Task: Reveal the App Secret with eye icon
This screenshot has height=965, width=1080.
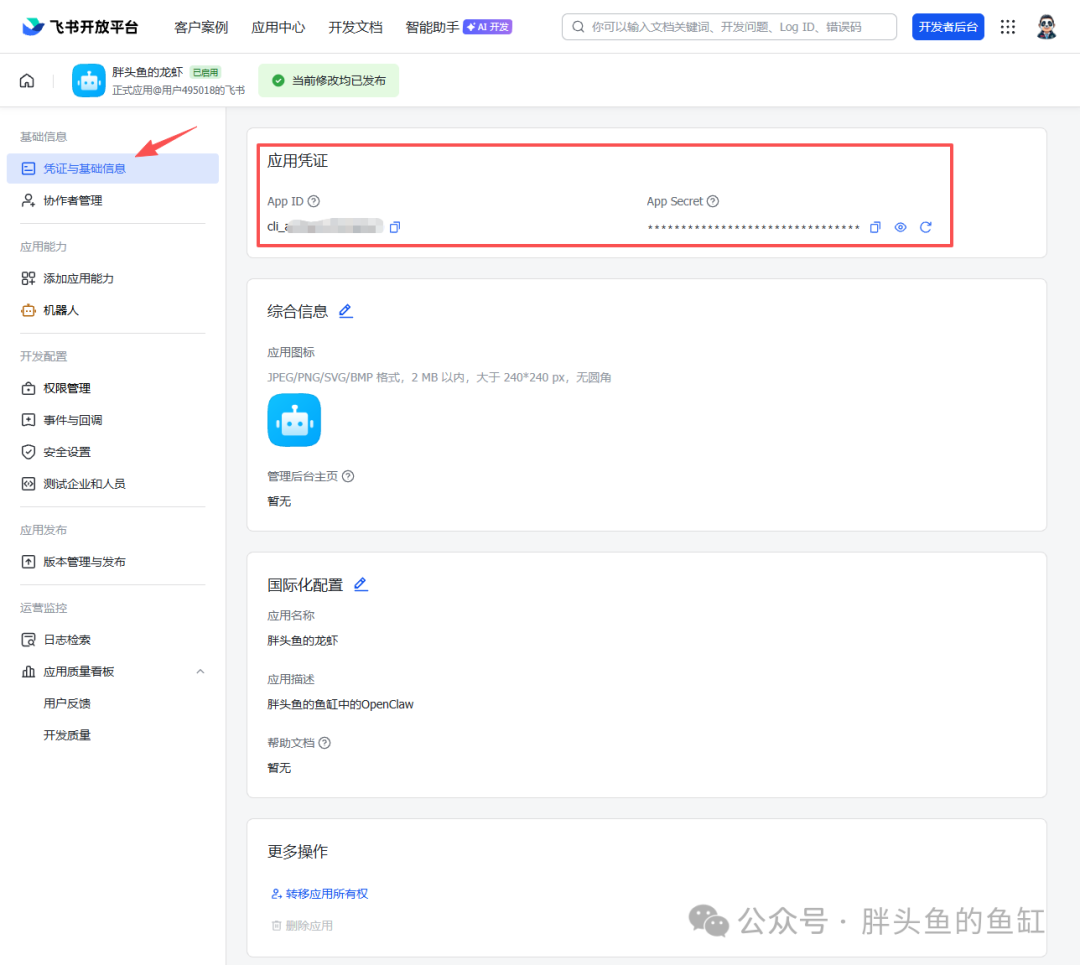Action: pos(900,227)
